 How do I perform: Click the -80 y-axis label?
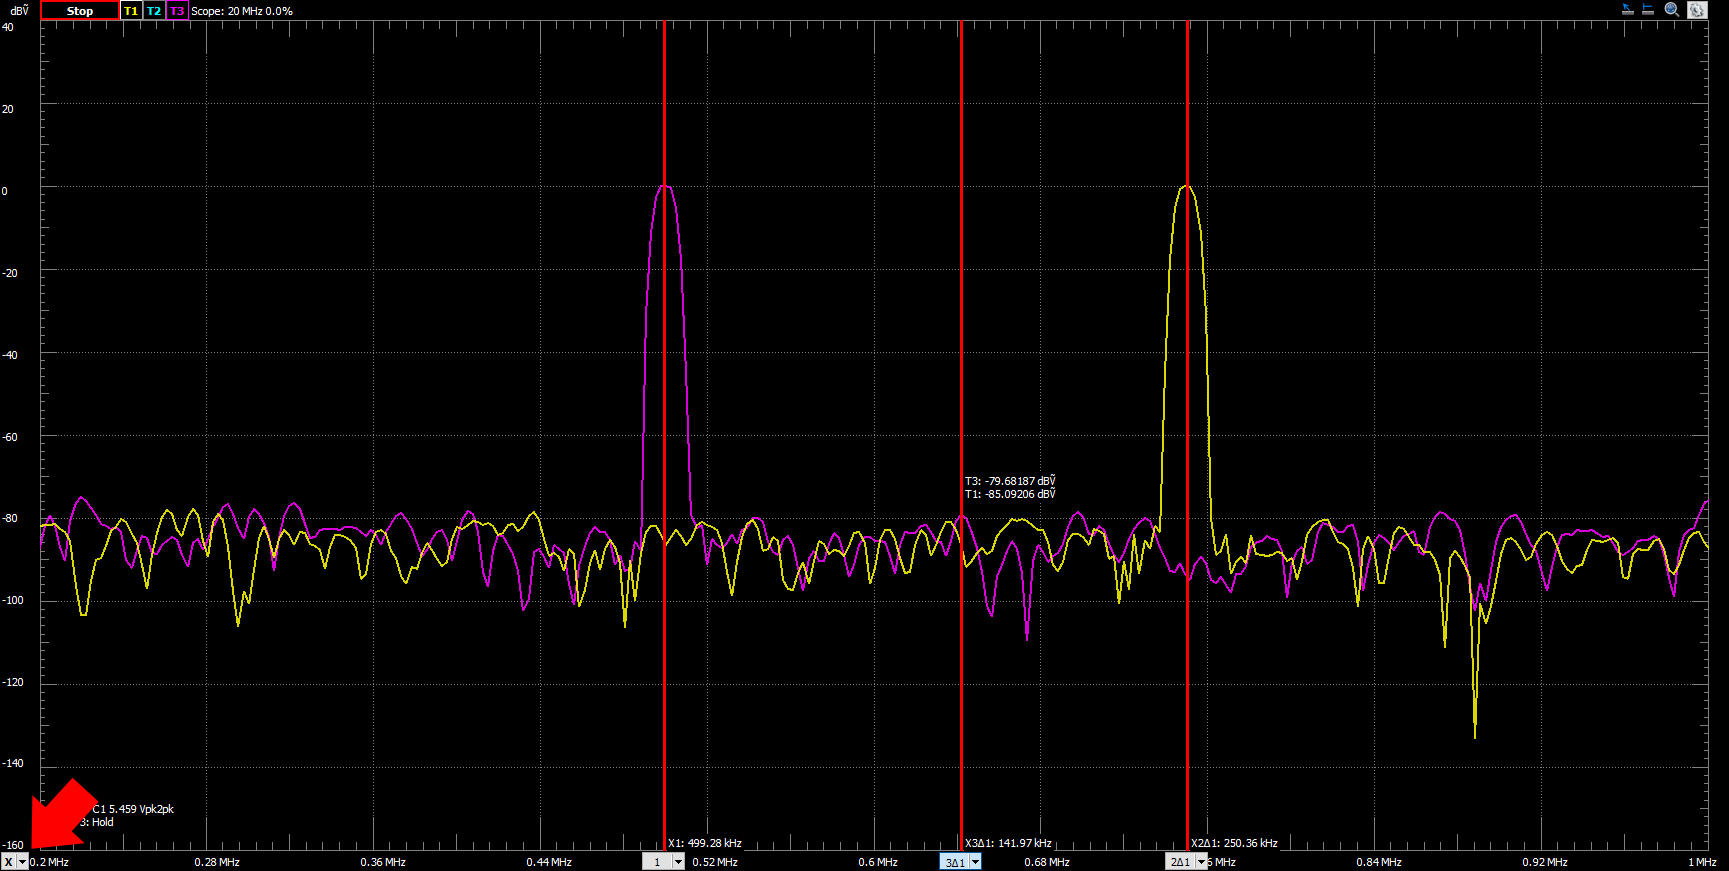(x=10, y=518)
